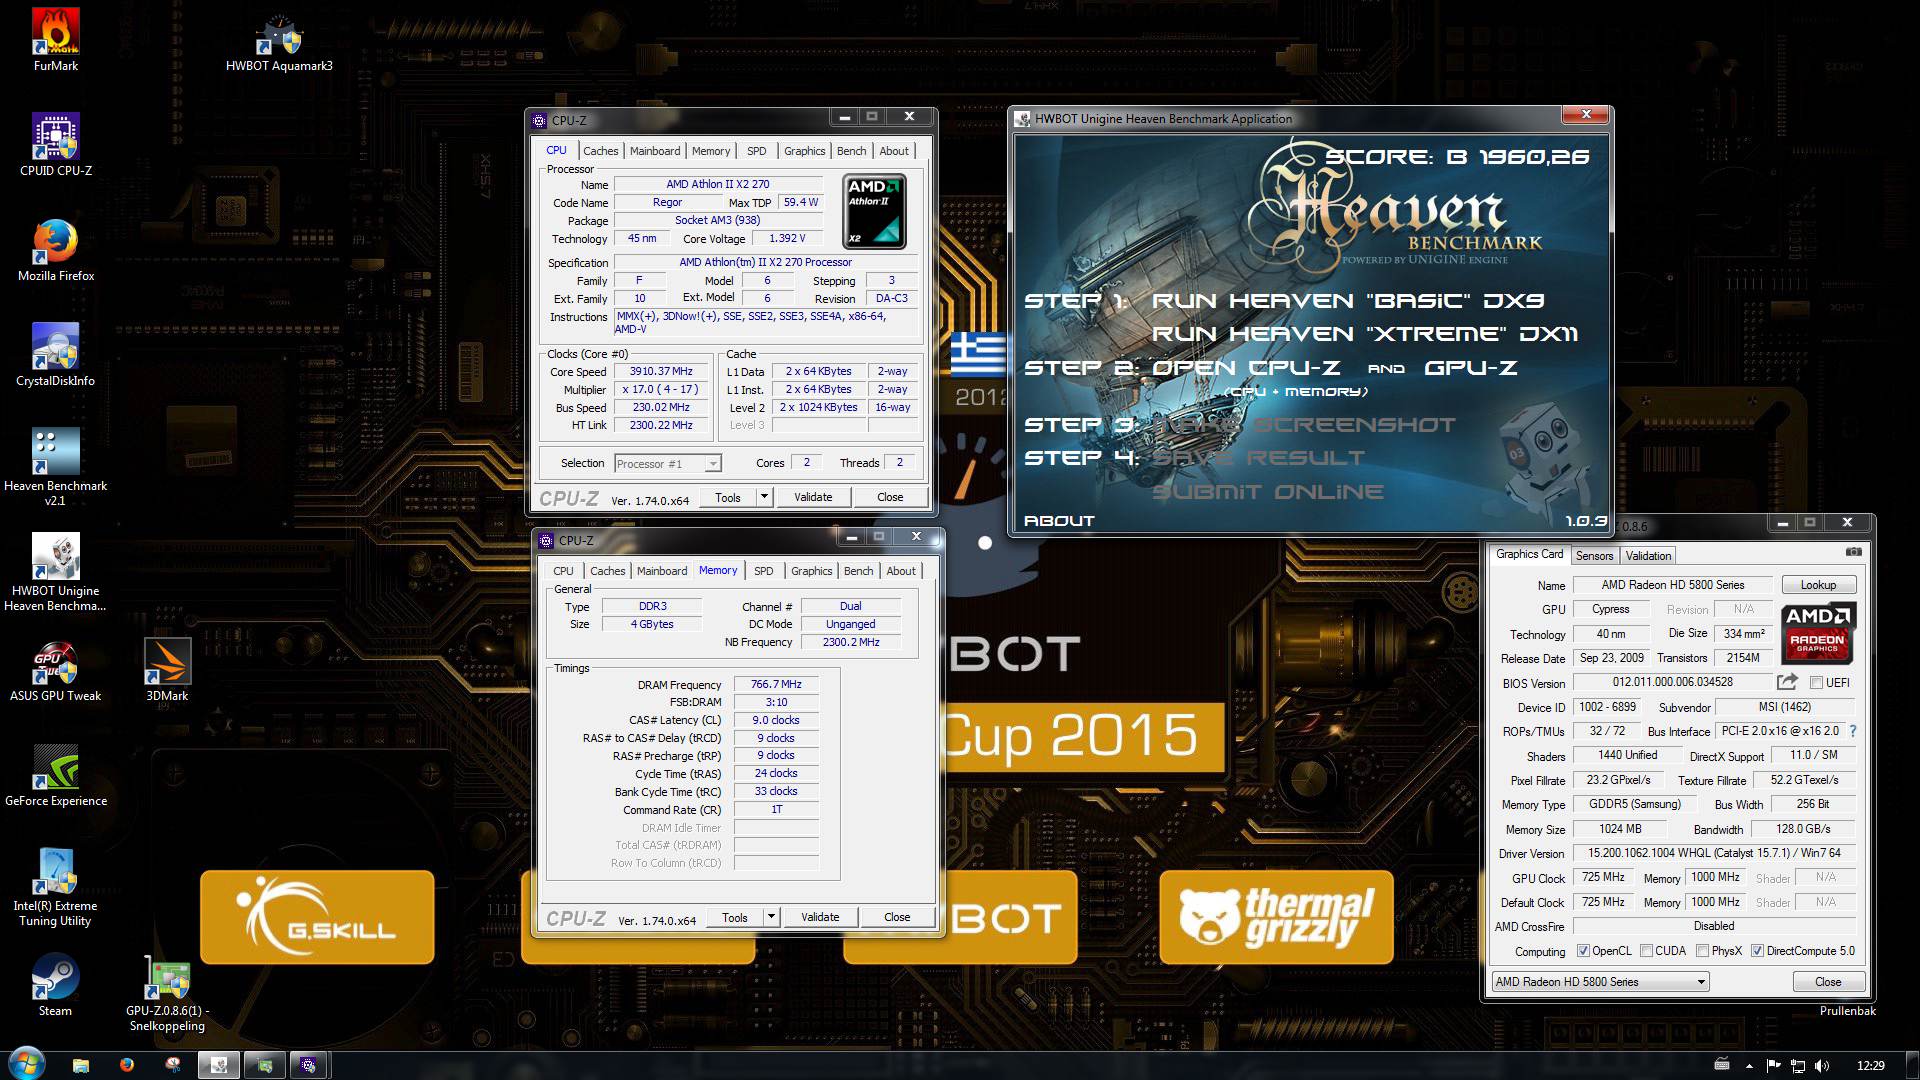Click GPU-Z link in step 2
Image resolution: width=1920 pixels, height=1080 pixels.
click(1470, 368)
